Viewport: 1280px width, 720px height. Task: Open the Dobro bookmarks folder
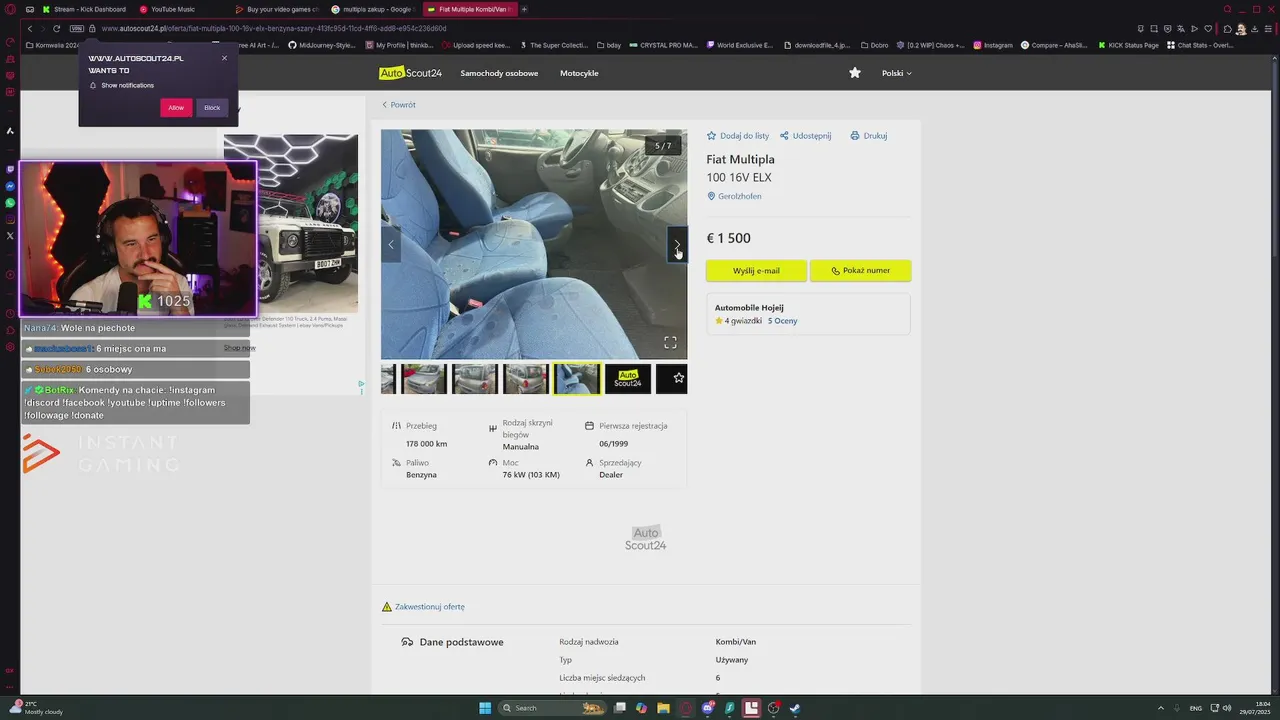873,45
